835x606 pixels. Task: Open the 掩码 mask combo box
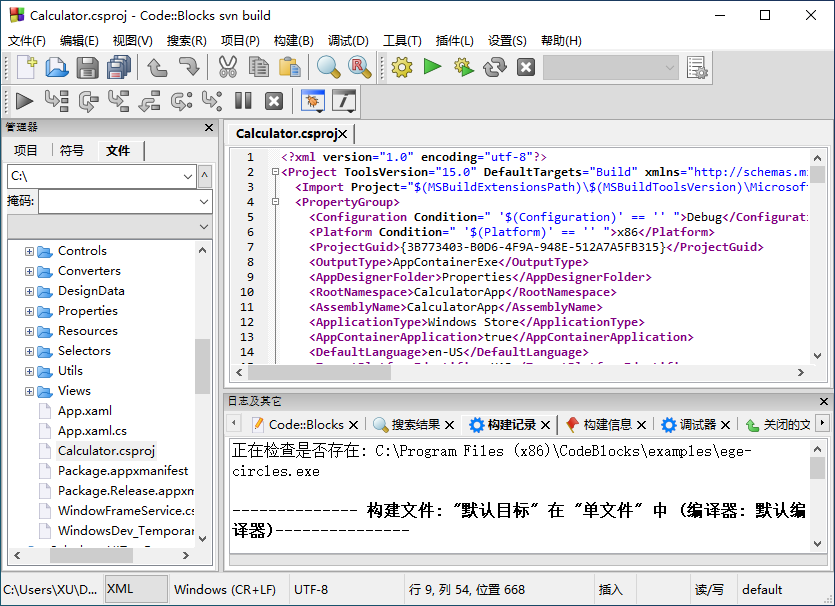[203, 202]
